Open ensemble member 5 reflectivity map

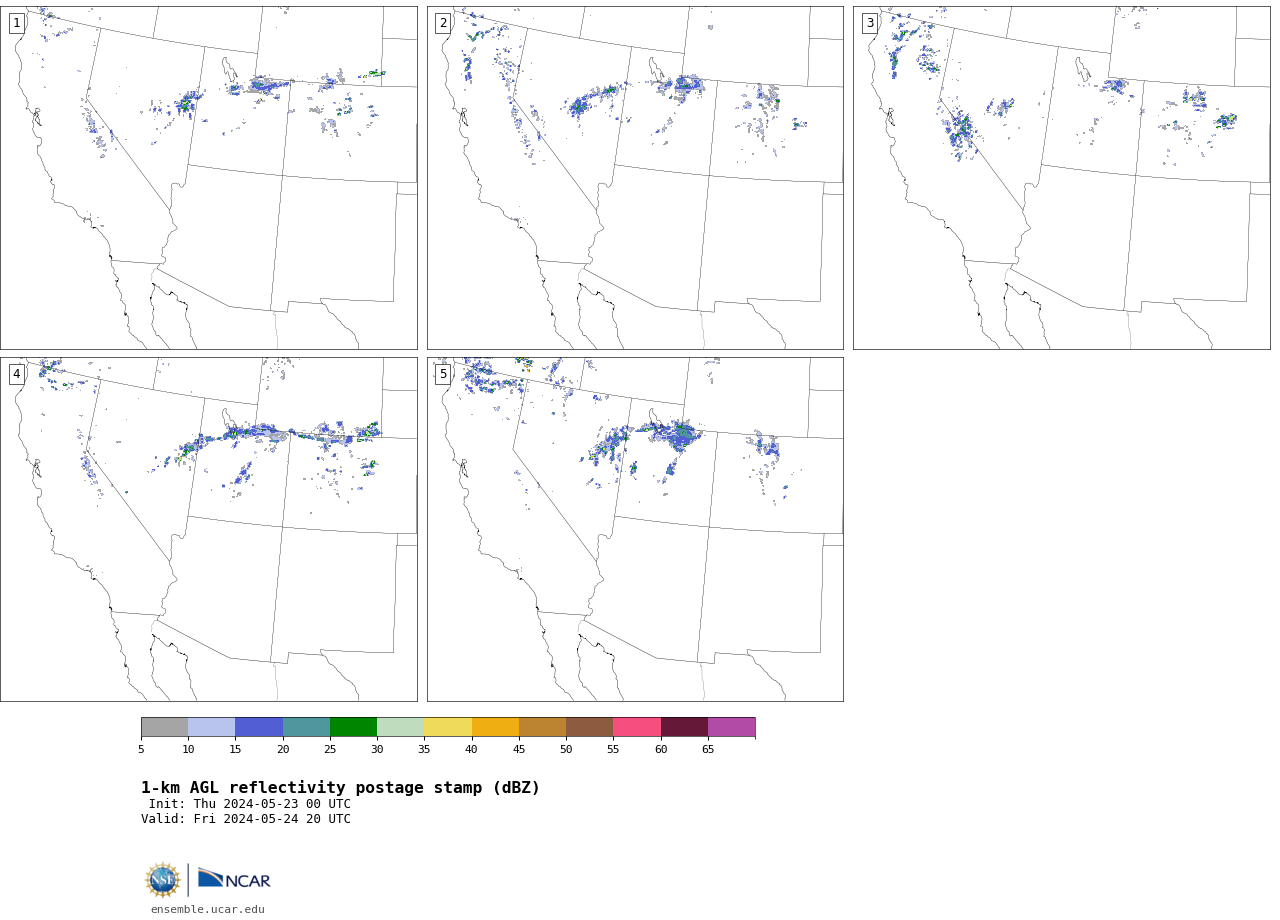635,529
